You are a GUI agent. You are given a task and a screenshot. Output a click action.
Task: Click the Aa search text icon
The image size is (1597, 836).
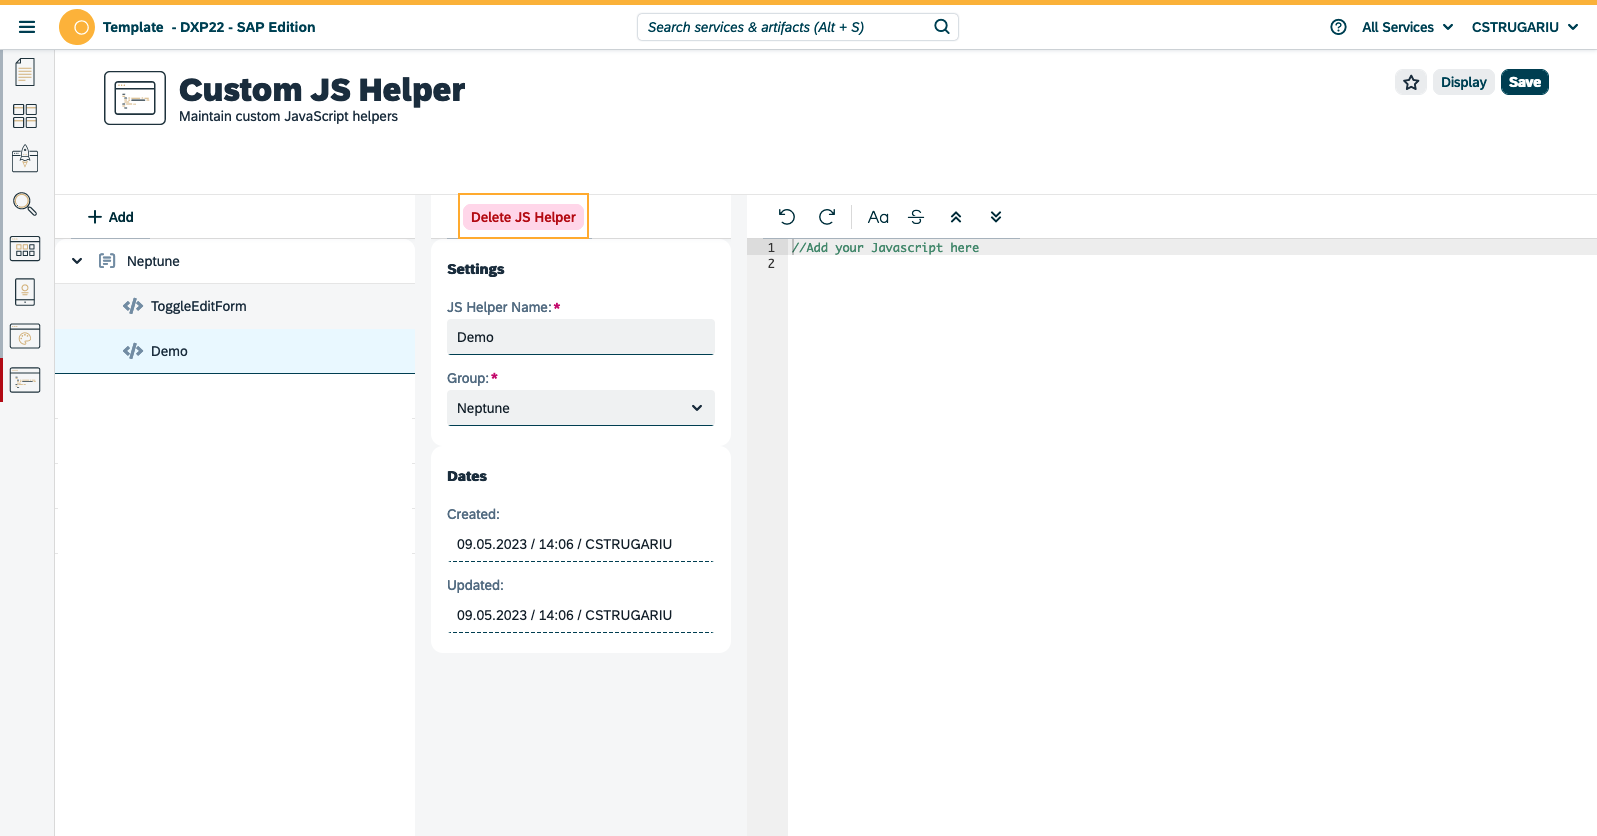click(x=878, y=217)
